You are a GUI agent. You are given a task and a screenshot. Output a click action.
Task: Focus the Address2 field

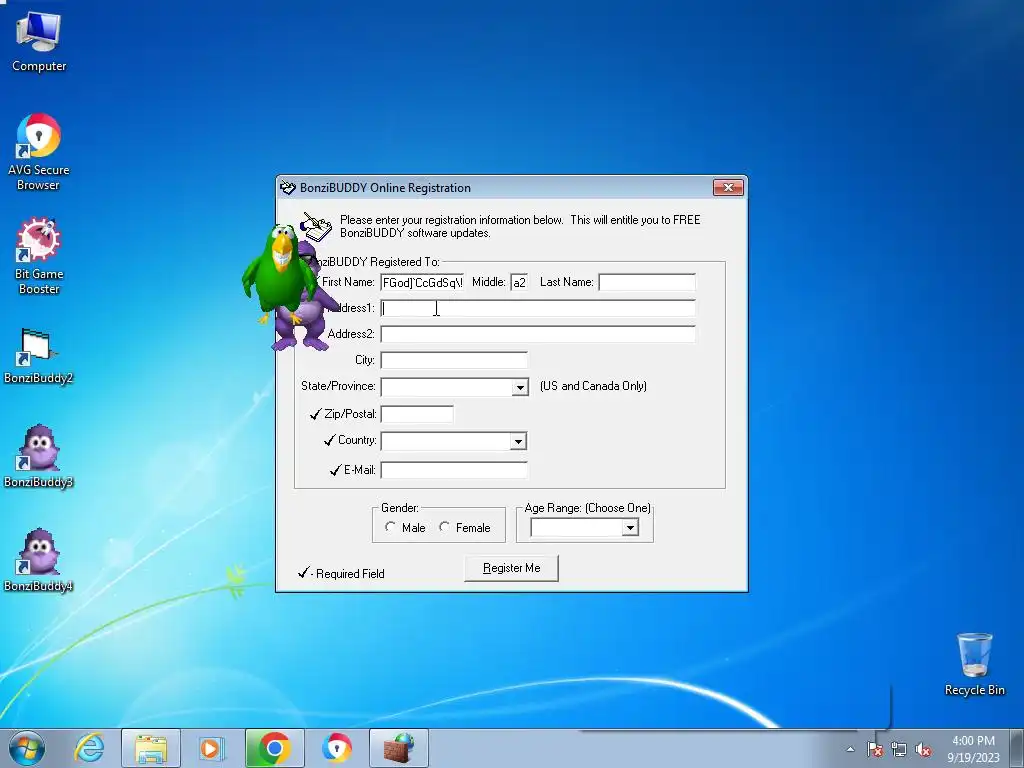click(538, 334)
